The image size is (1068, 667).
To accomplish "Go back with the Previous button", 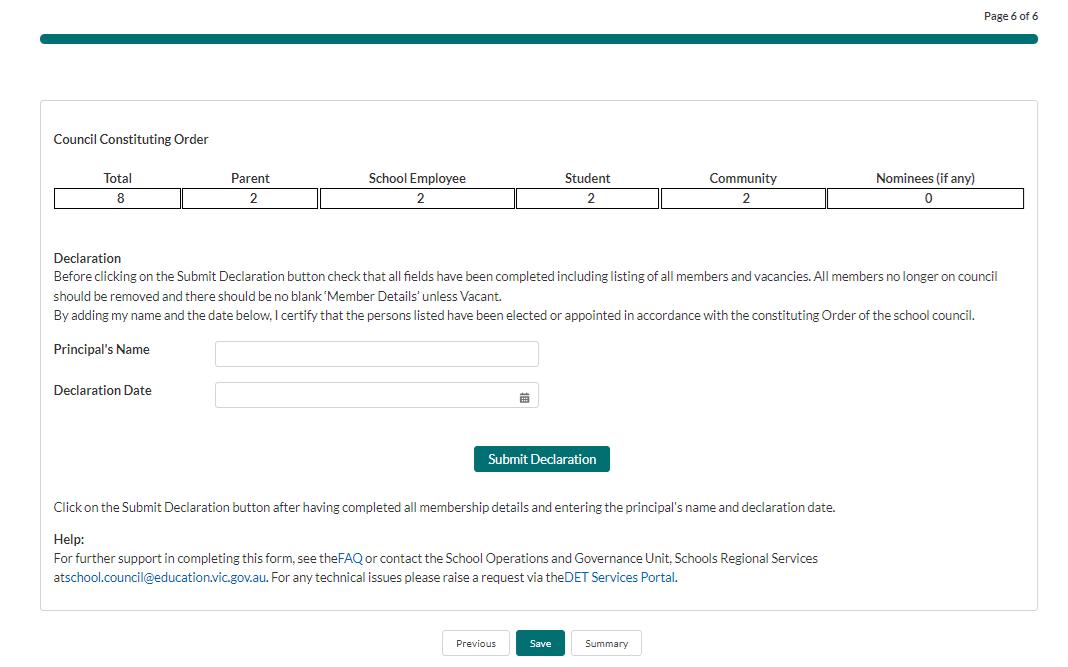I will point(475,643).
